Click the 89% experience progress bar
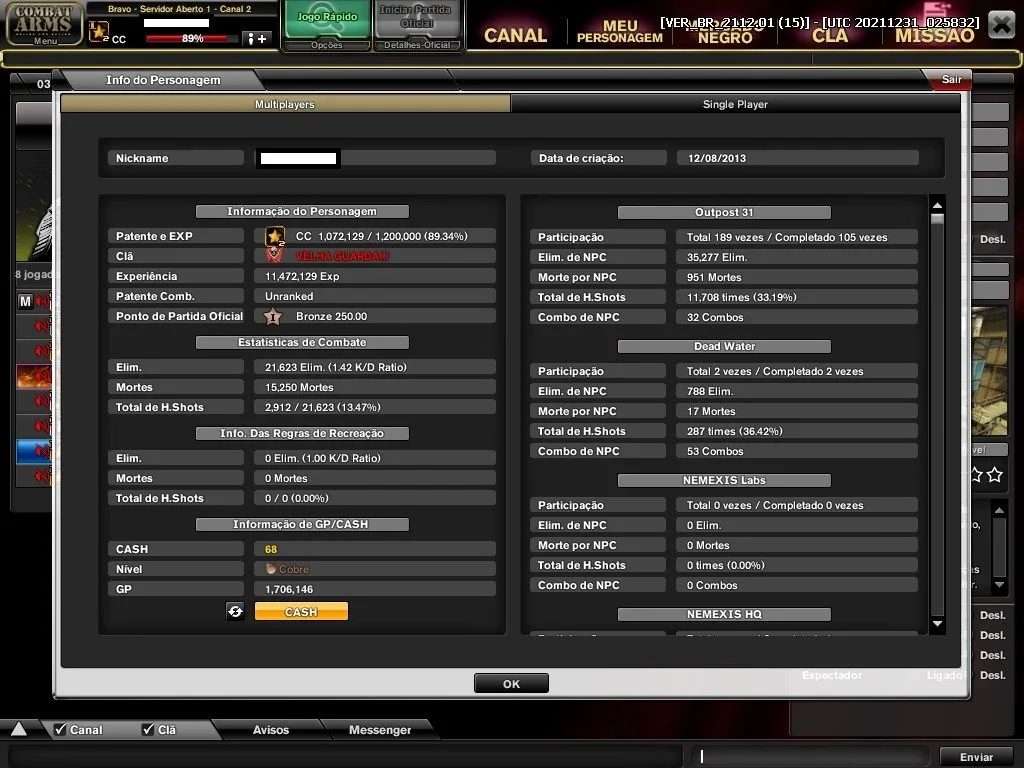 [x=193, y=39]
